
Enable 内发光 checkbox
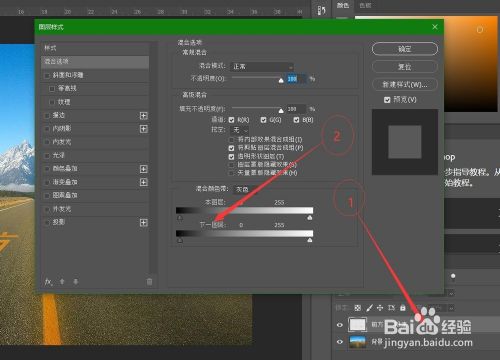coord(47,142)
